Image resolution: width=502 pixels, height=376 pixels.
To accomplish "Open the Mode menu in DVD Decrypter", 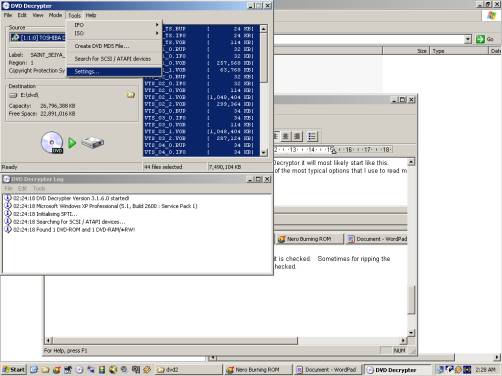I will point(55,15).
